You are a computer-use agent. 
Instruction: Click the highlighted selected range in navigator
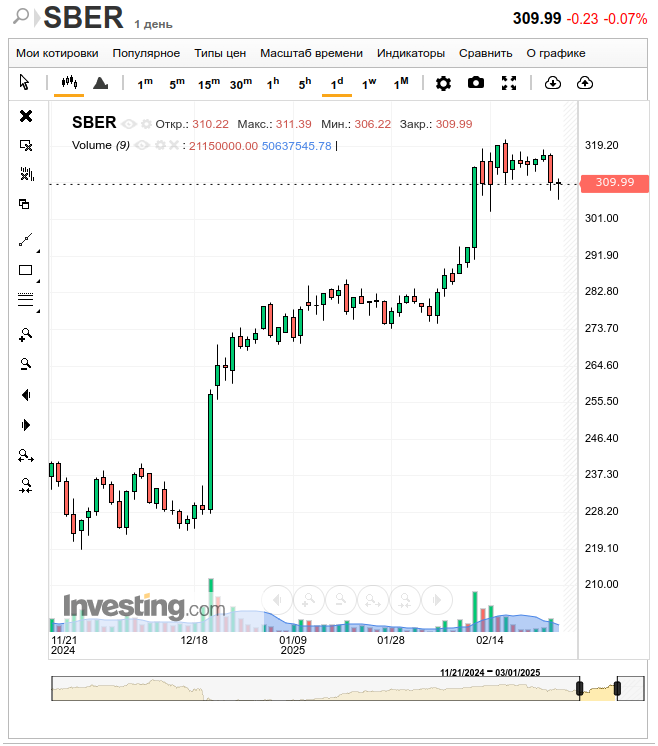(599, 688)
